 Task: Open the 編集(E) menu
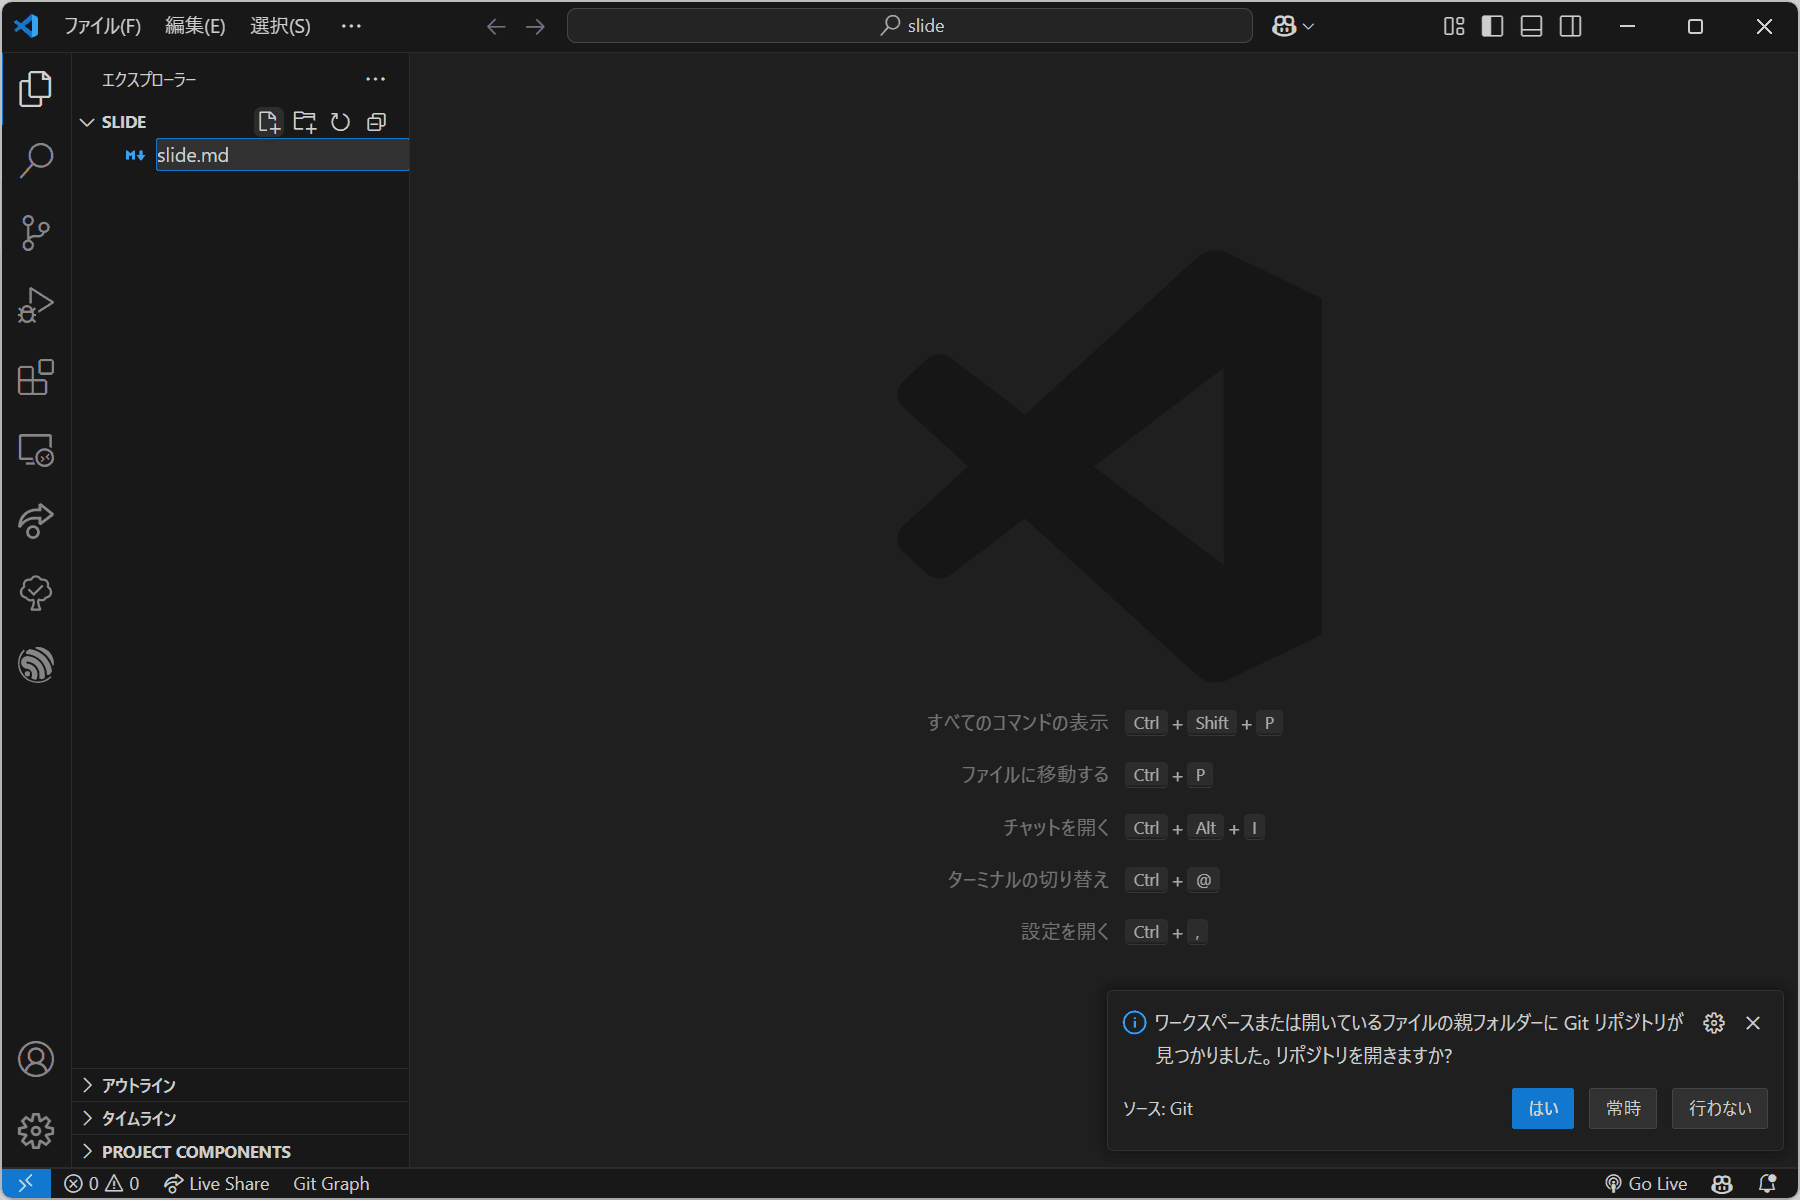(x=195, y=26)
